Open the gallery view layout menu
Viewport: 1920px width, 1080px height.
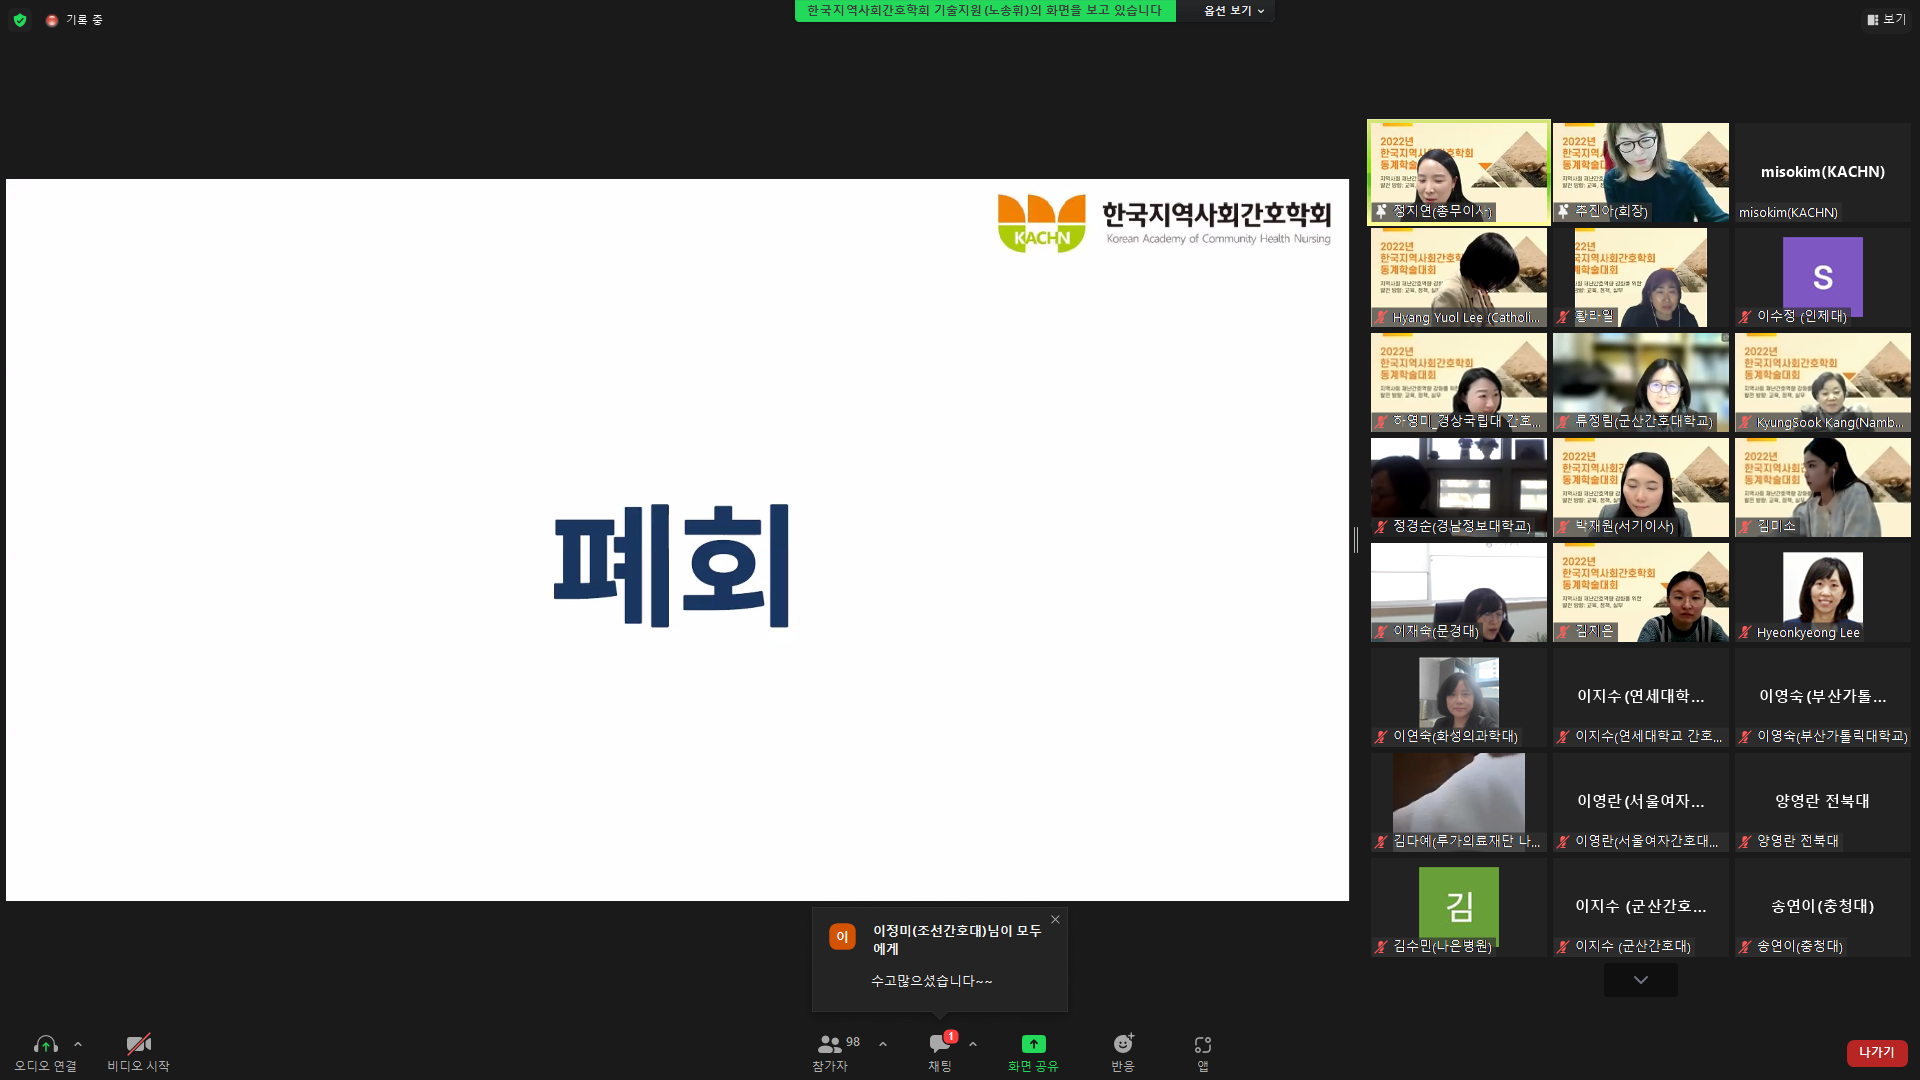point(1886,19)
